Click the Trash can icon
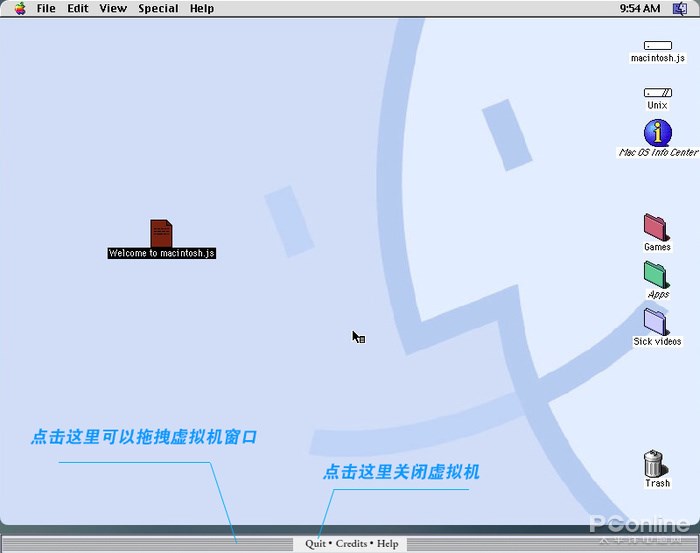 [x=655, y=463]
